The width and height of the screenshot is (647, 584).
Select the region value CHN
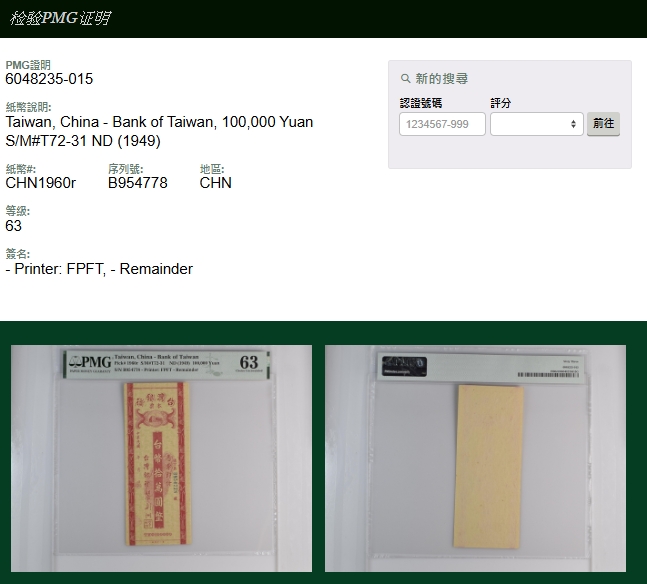pyautogui.click(x=215, y=183)
